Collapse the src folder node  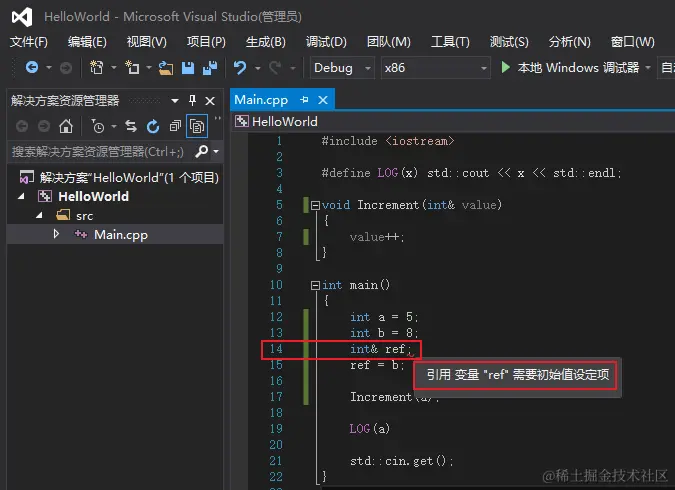[x=39, y=215]
